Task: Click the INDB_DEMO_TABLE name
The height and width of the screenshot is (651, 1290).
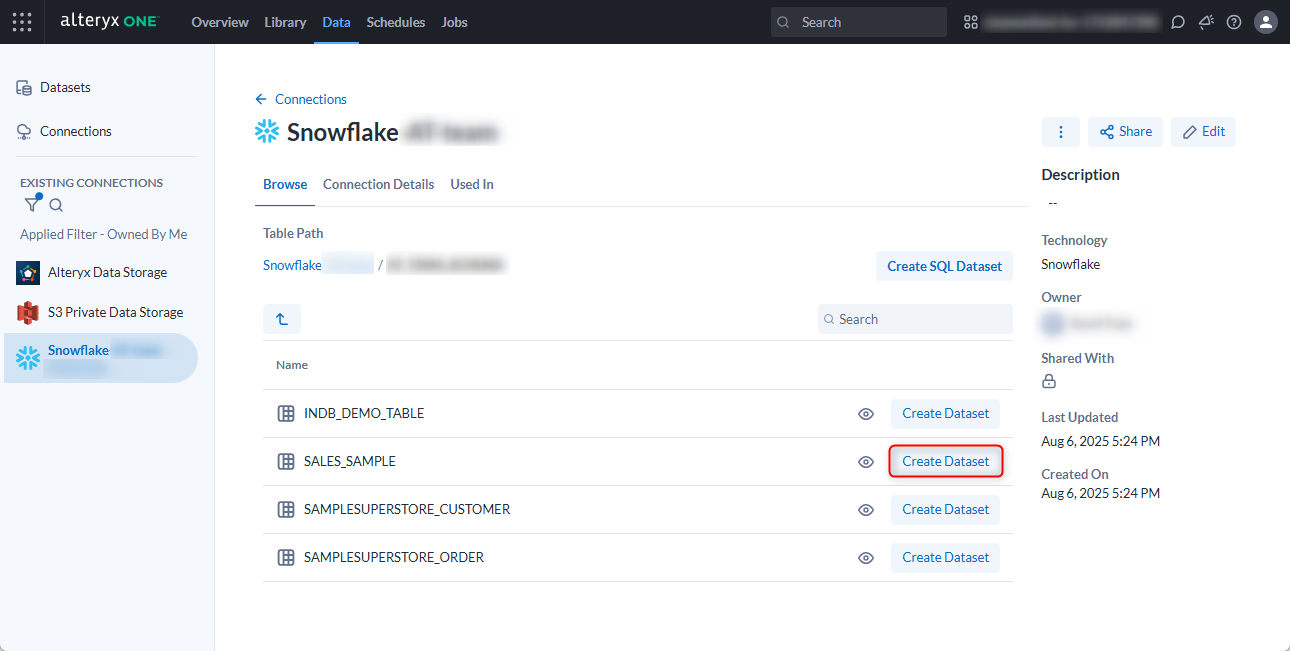Action: coord(364,413)
